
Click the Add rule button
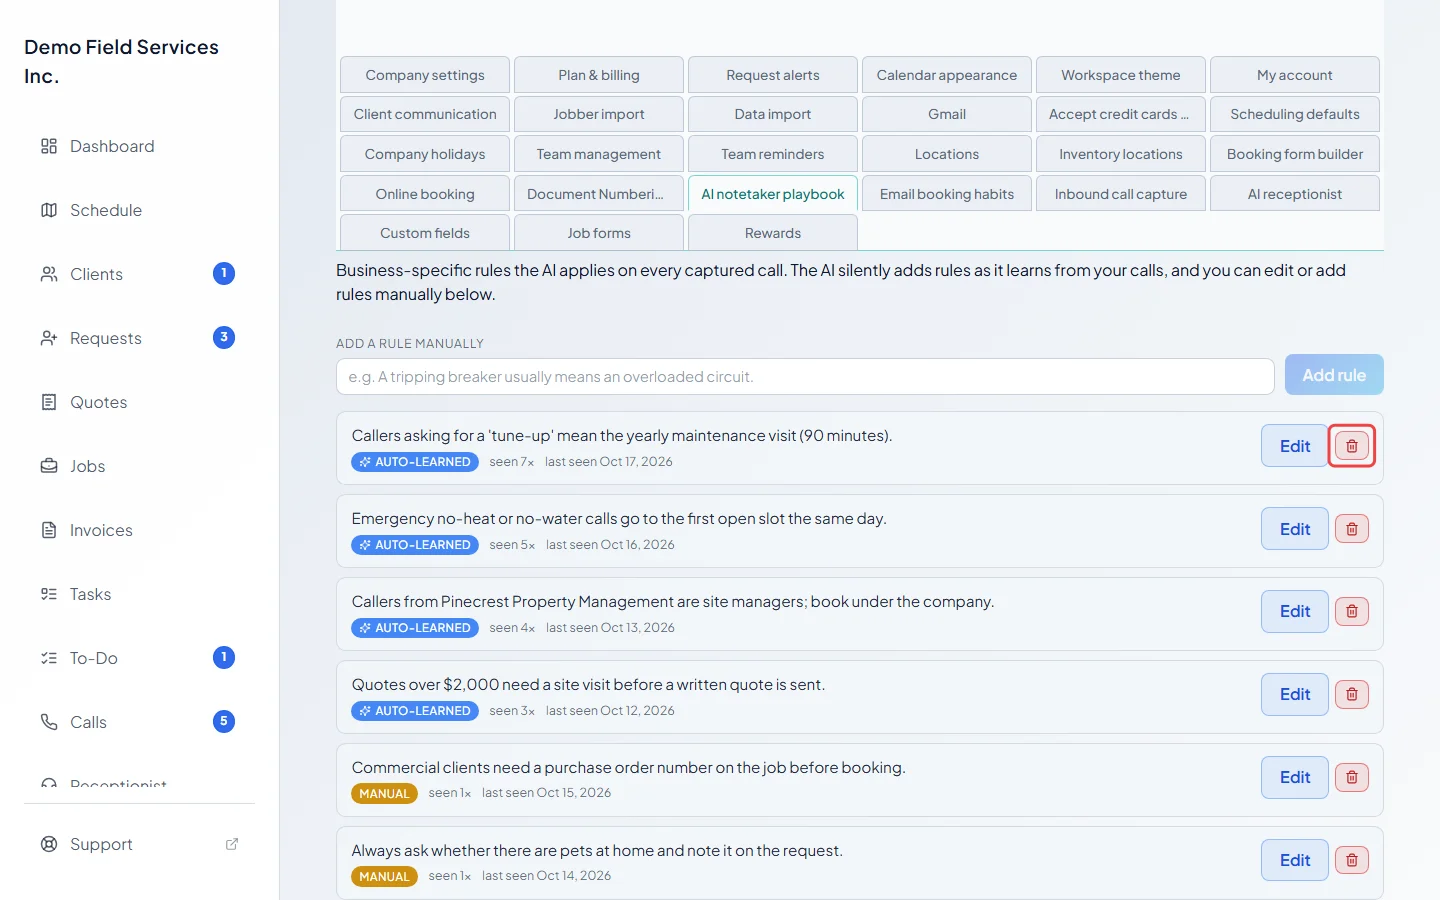tap(1334, 375)
